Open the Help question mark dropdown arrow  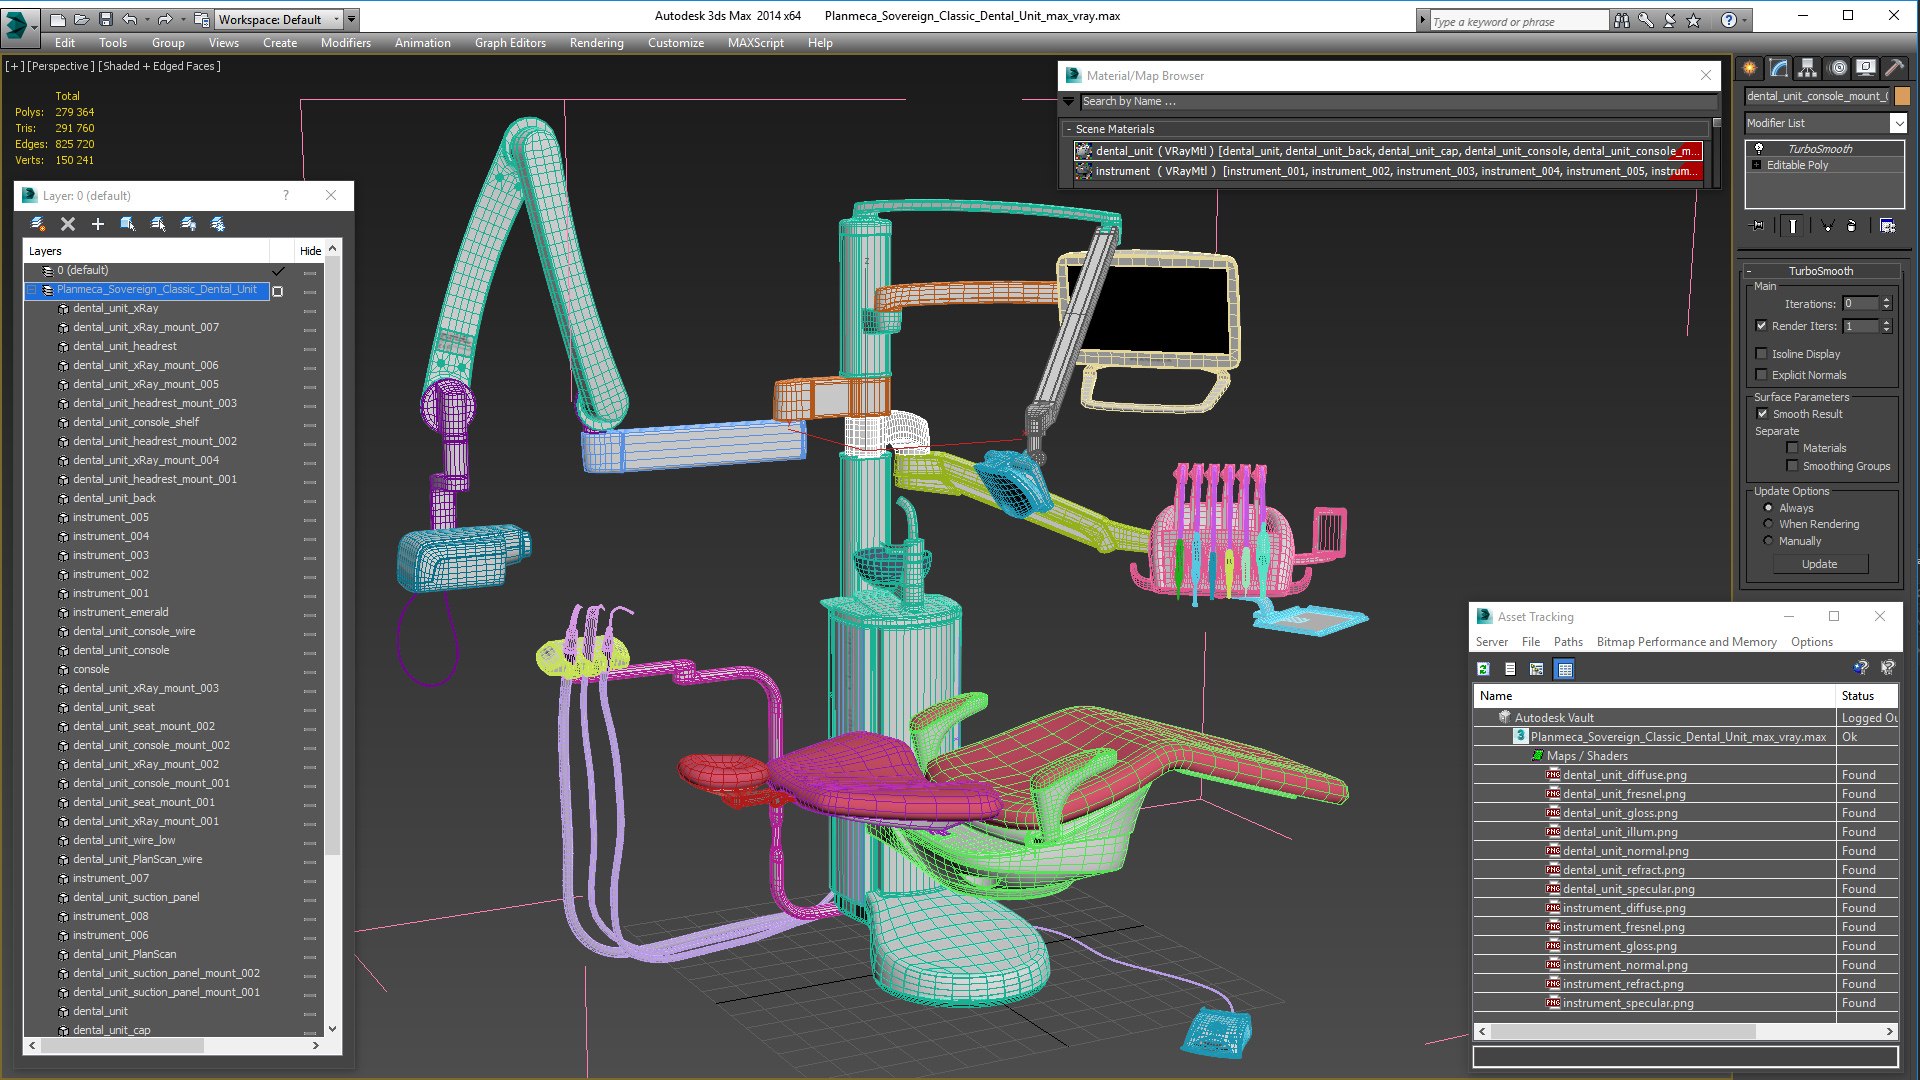coord(1744,20)
